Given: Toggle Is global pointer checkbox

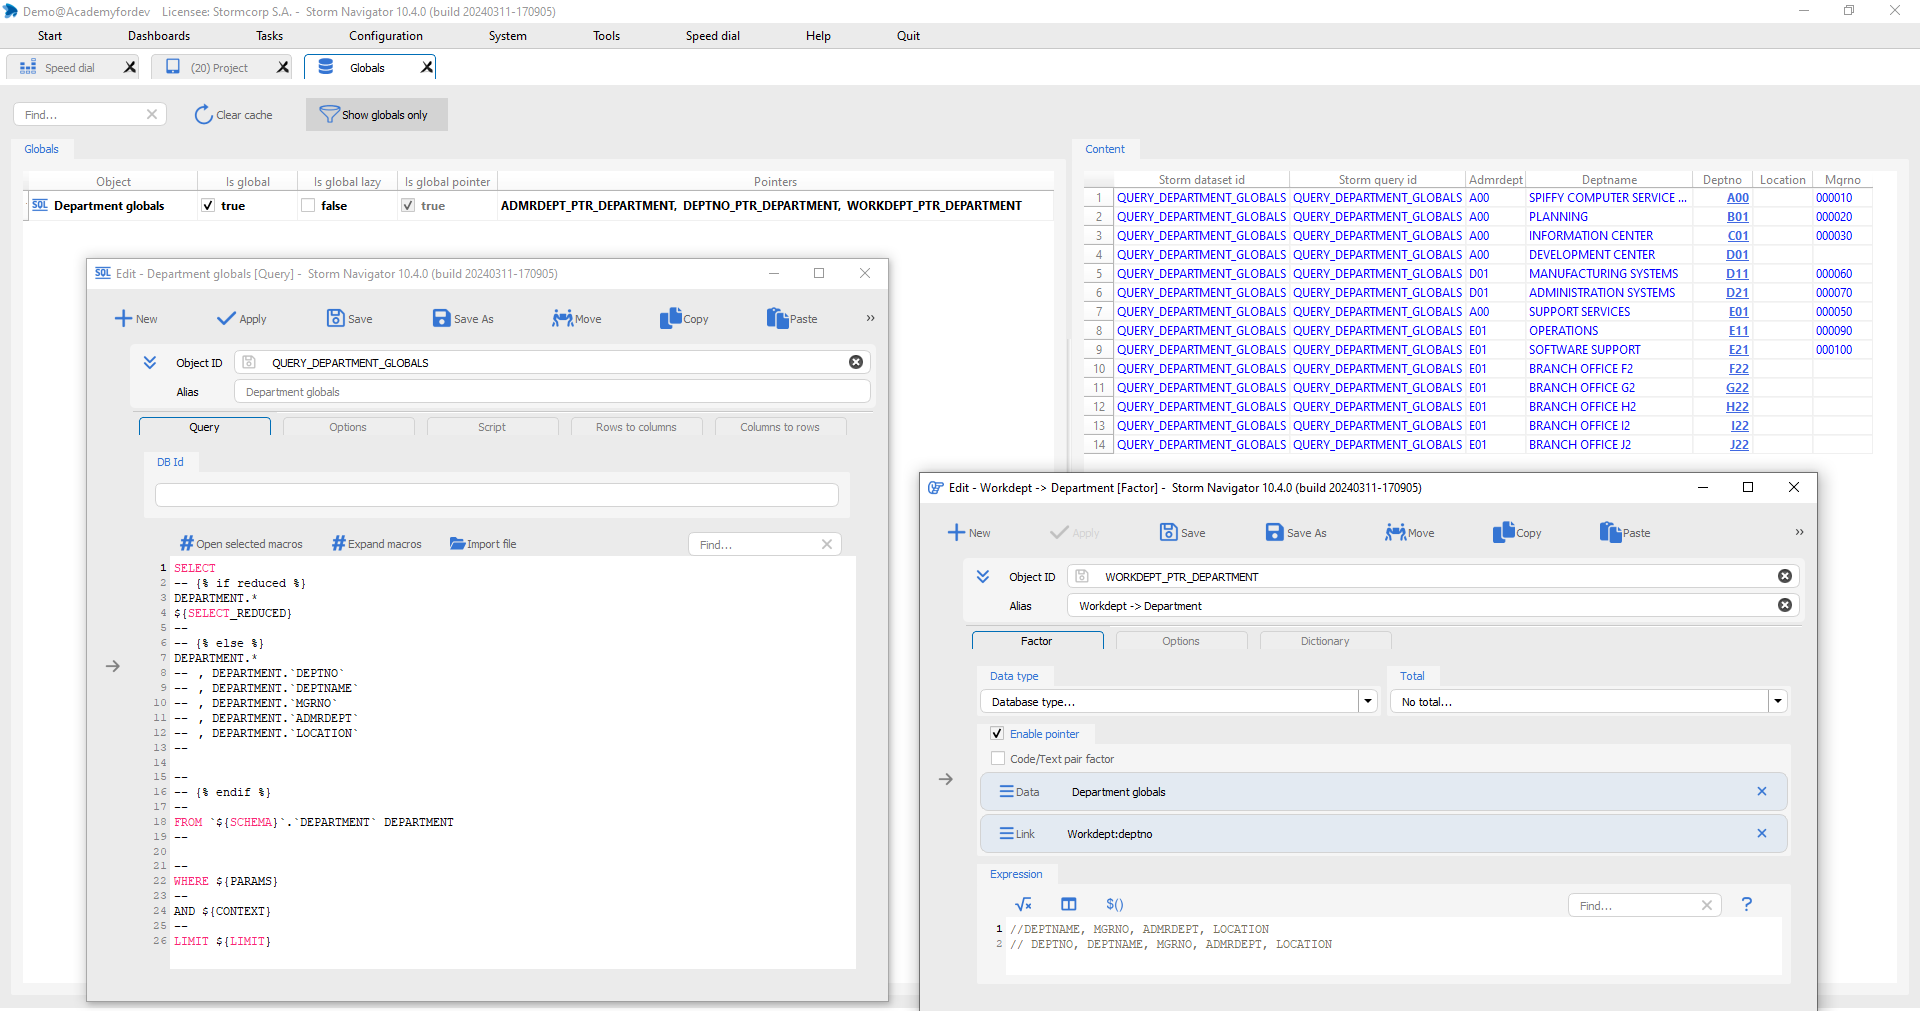Looking at the screenshot, I should click(408, 205).
